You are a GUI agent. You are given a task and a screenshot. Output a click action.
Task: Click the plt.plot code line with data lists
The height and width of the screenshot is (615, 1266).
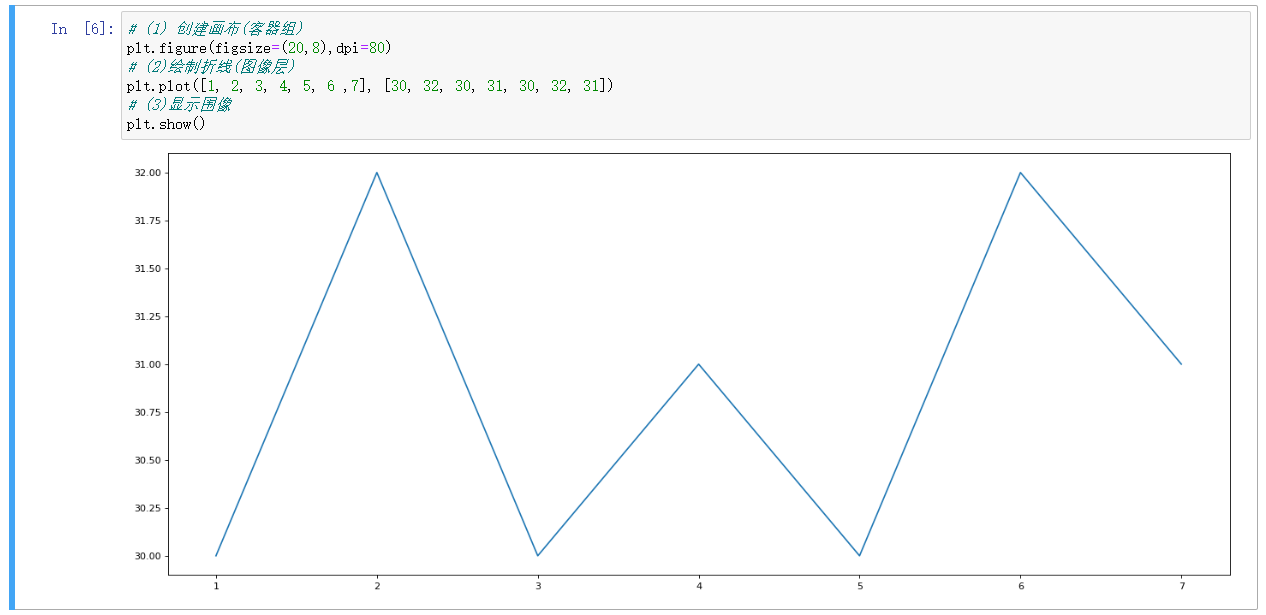click(x=369, y=86)
